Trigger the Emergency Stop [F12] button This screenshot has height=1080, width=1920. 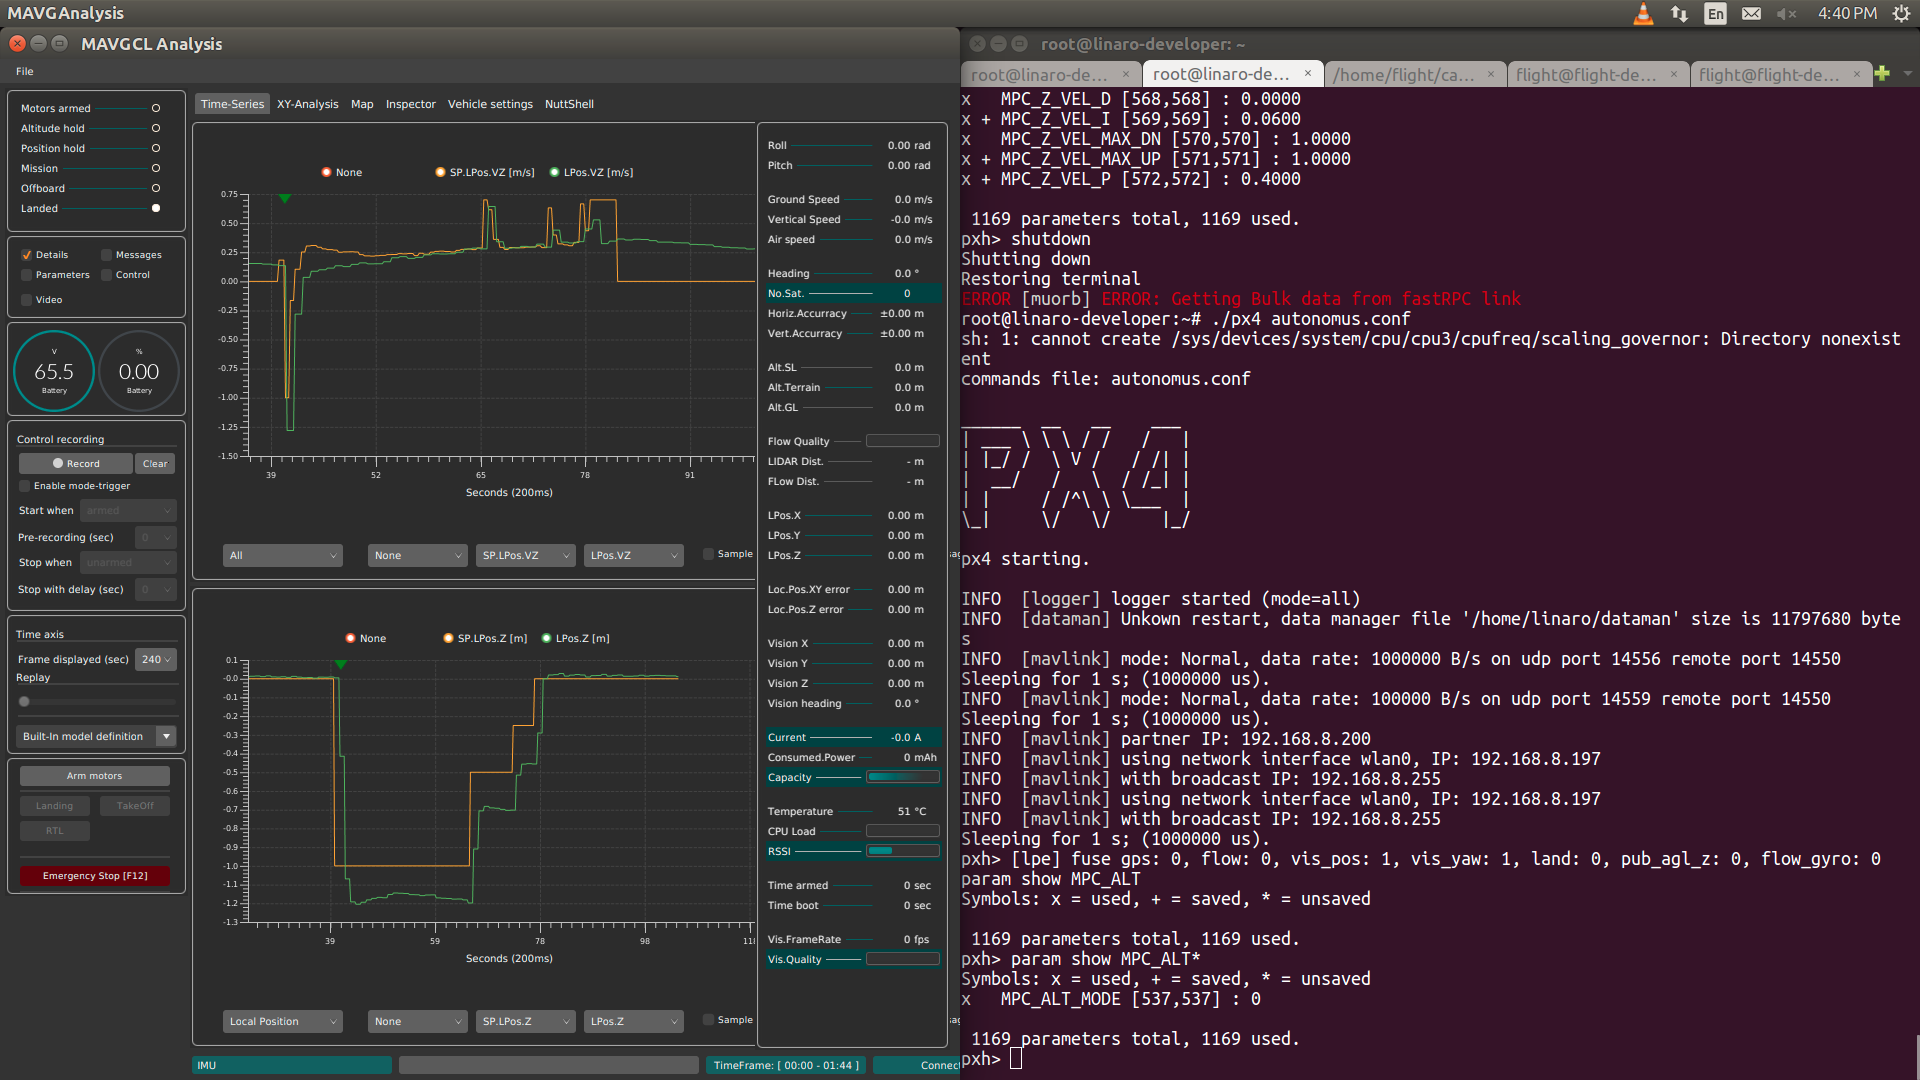[94, 875]
